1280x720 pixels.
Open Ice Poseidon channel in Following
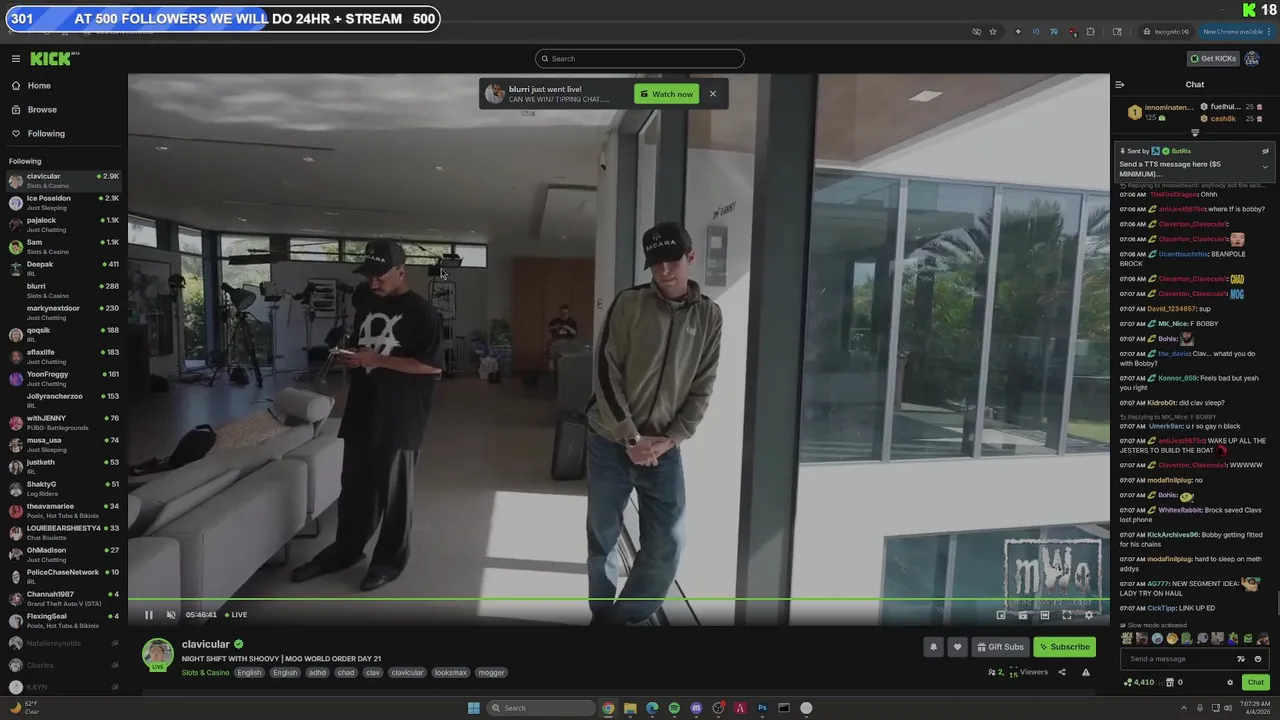[62, 203]
